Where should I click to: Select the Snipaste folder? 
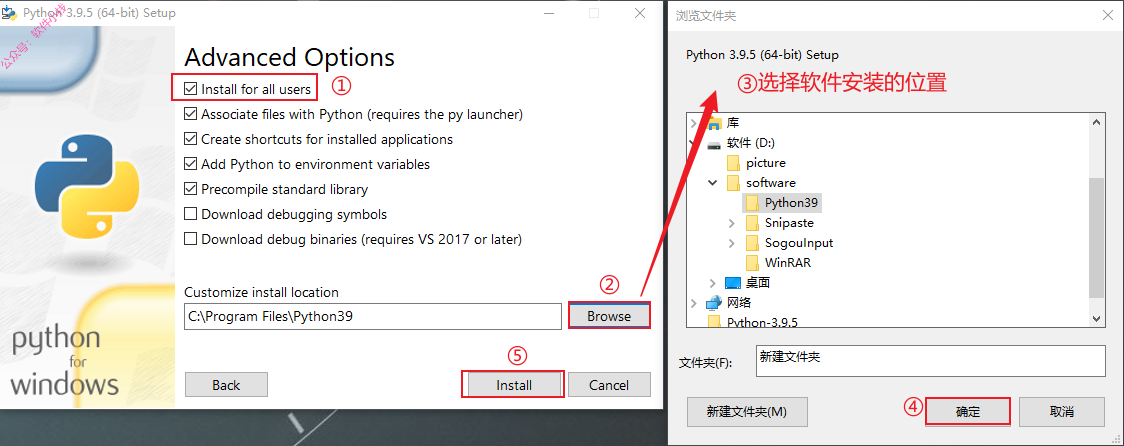click(x=789, y=223)
